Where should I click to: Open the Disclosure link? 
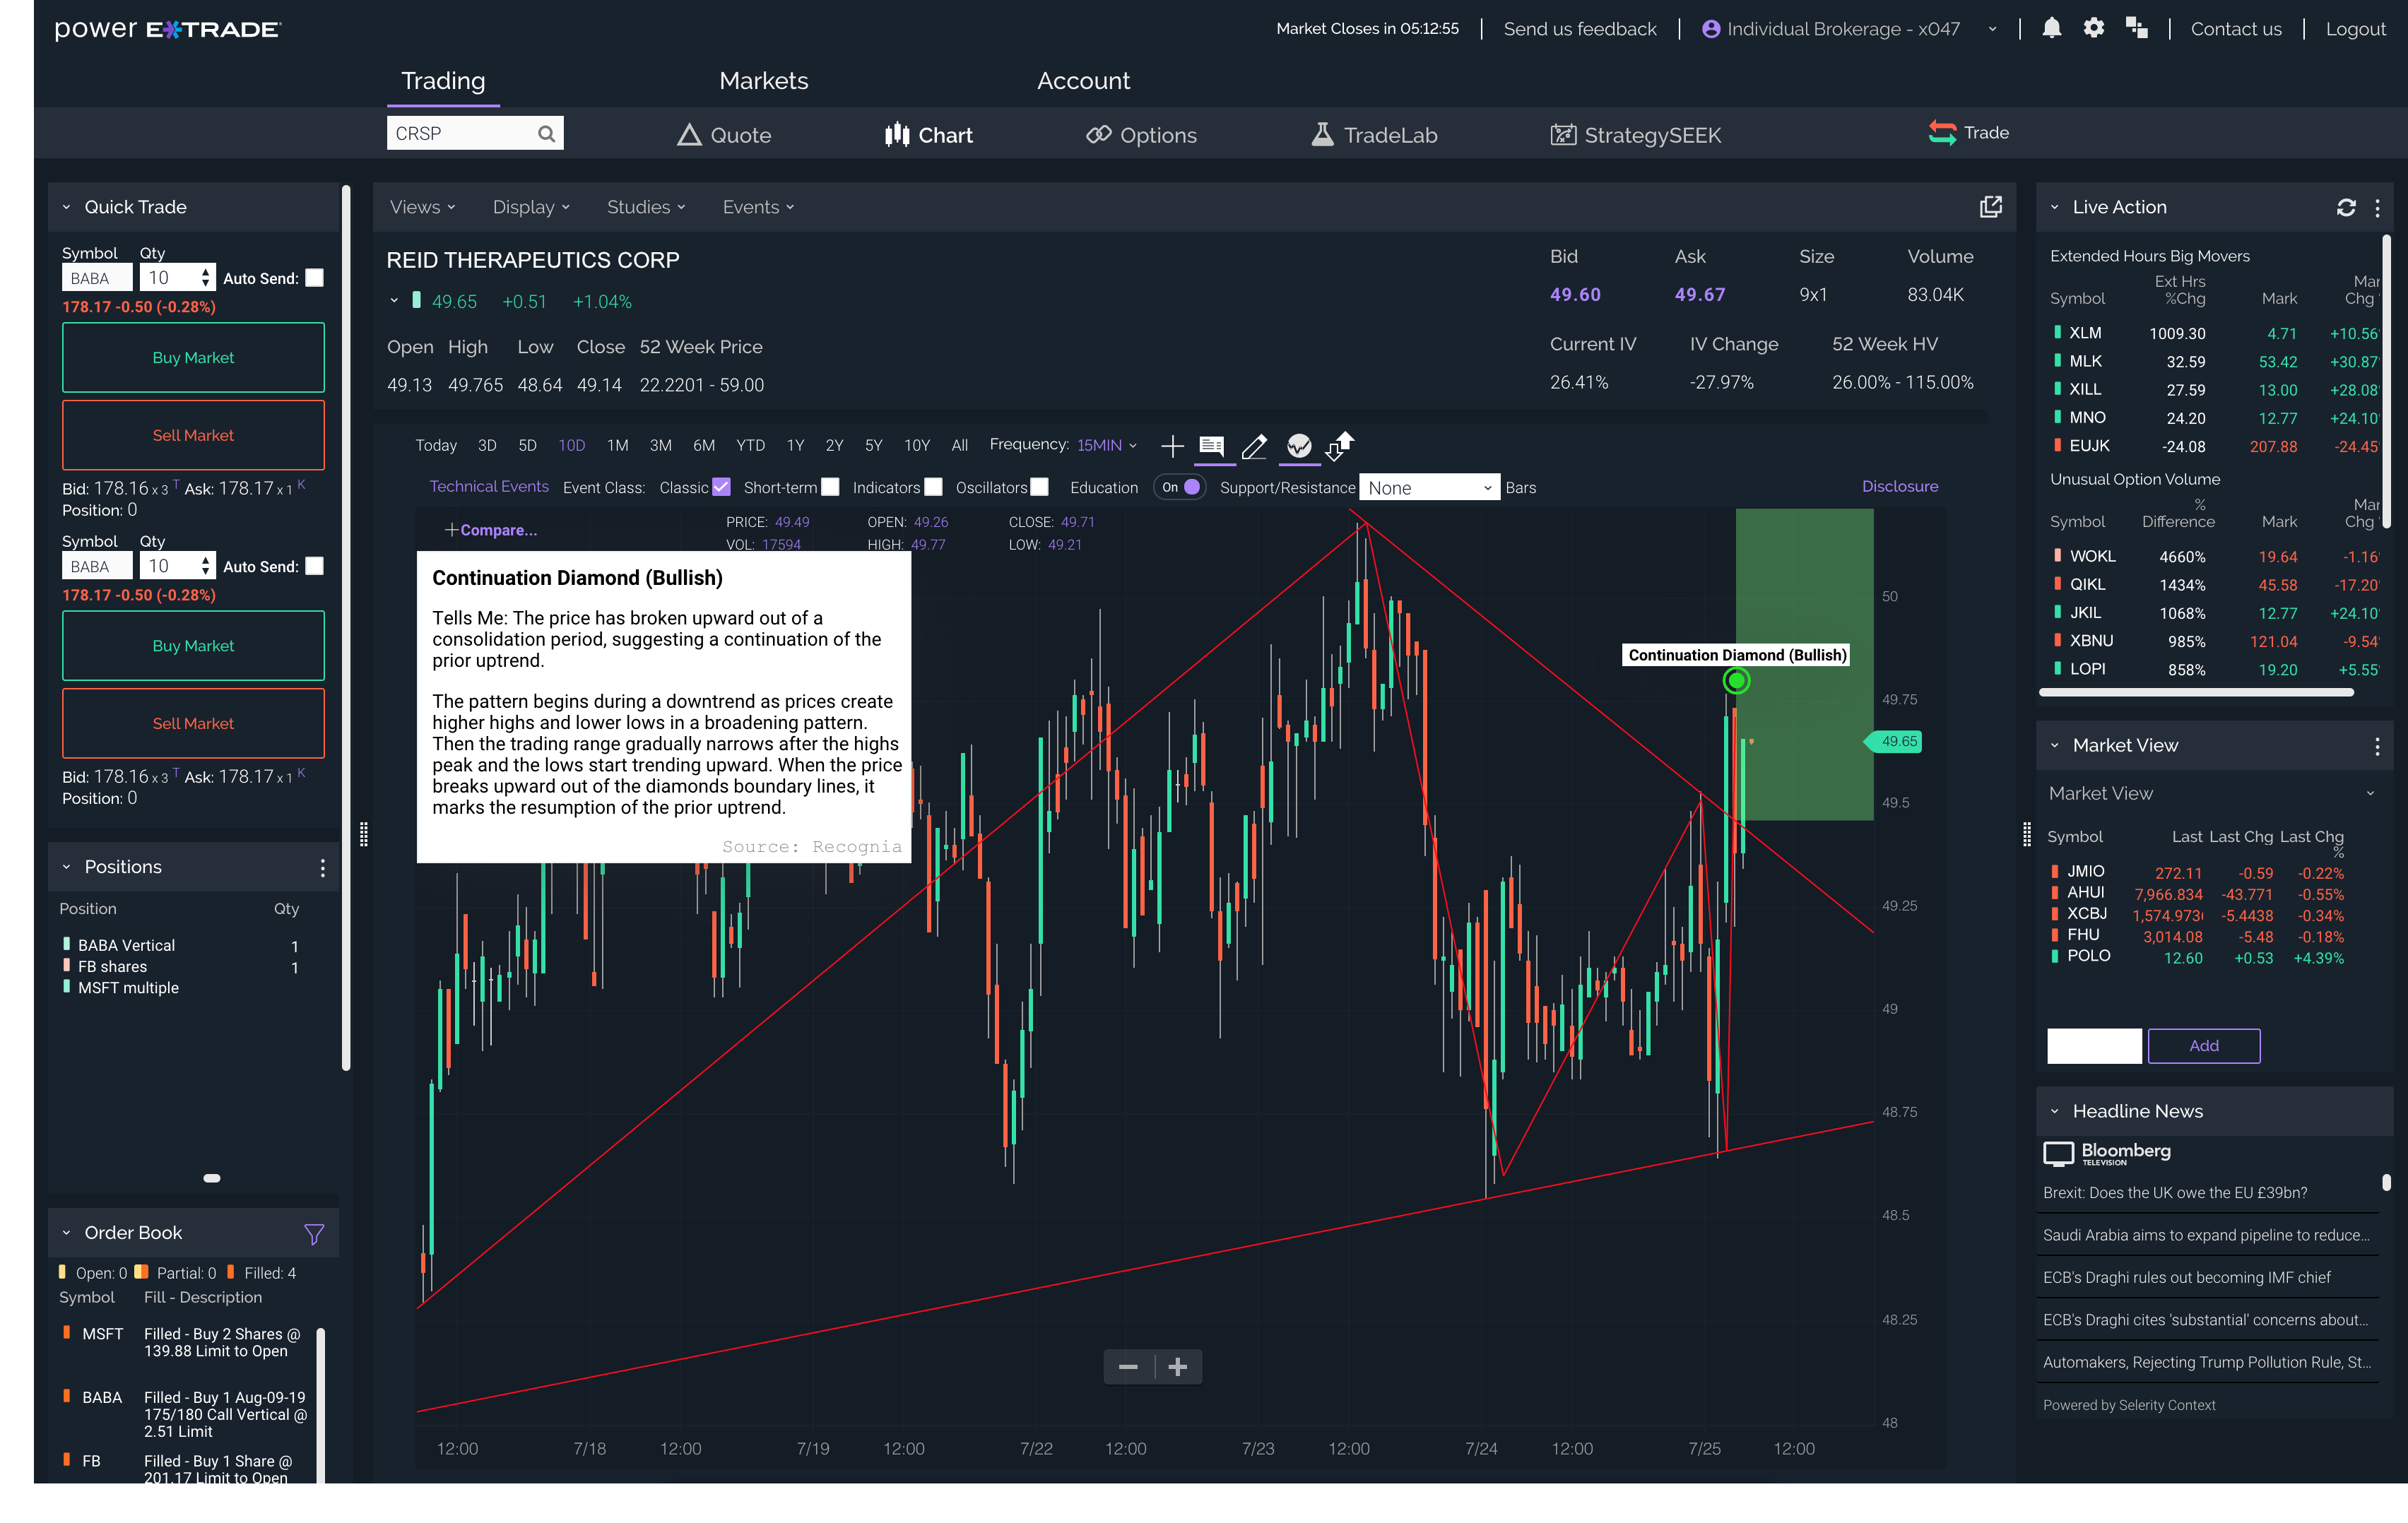[1899, 487]
